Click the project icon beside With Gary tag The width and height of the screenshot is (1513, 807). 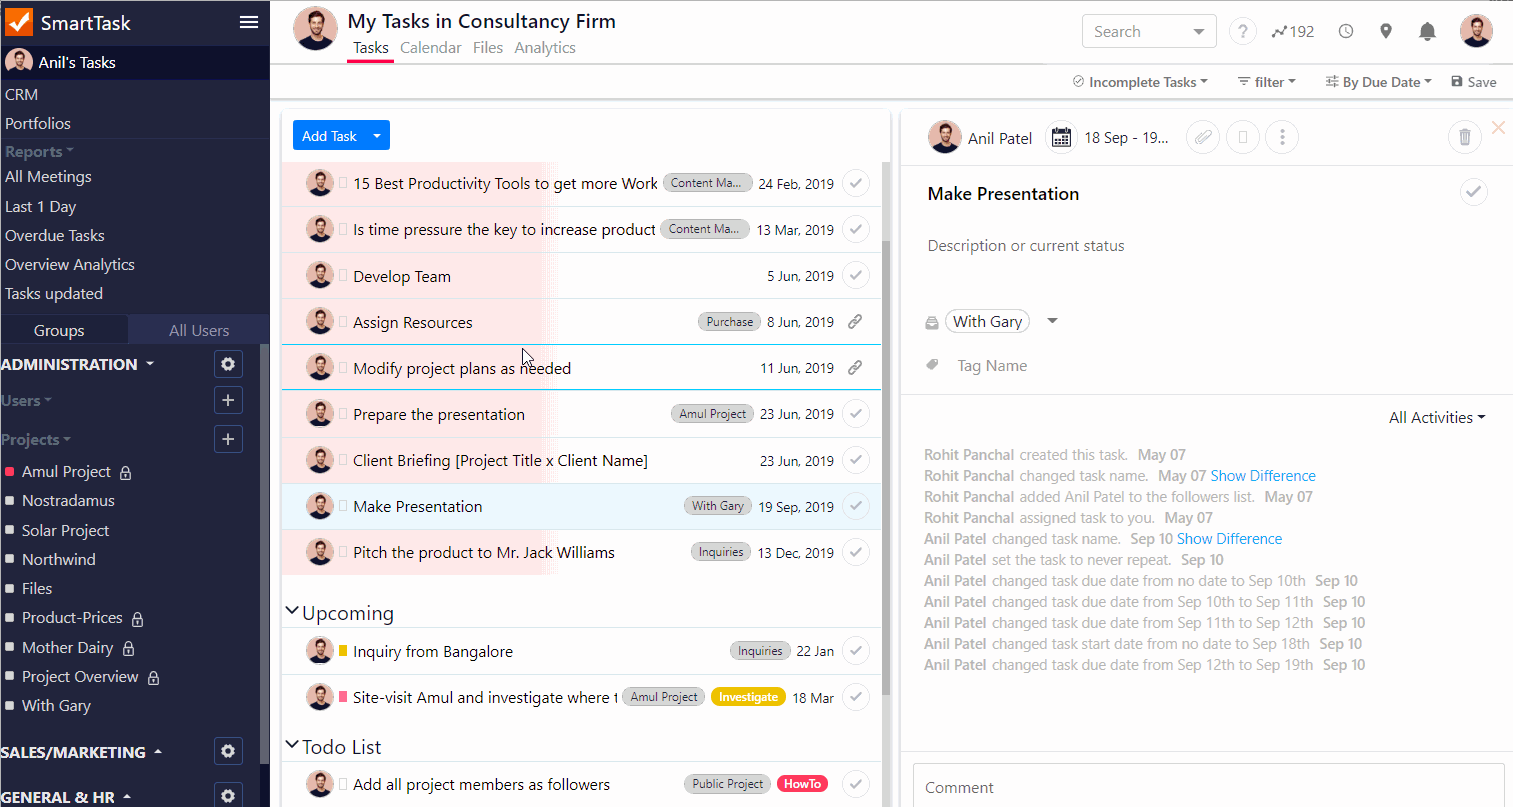pyautogui.click(x=932, y=322)
